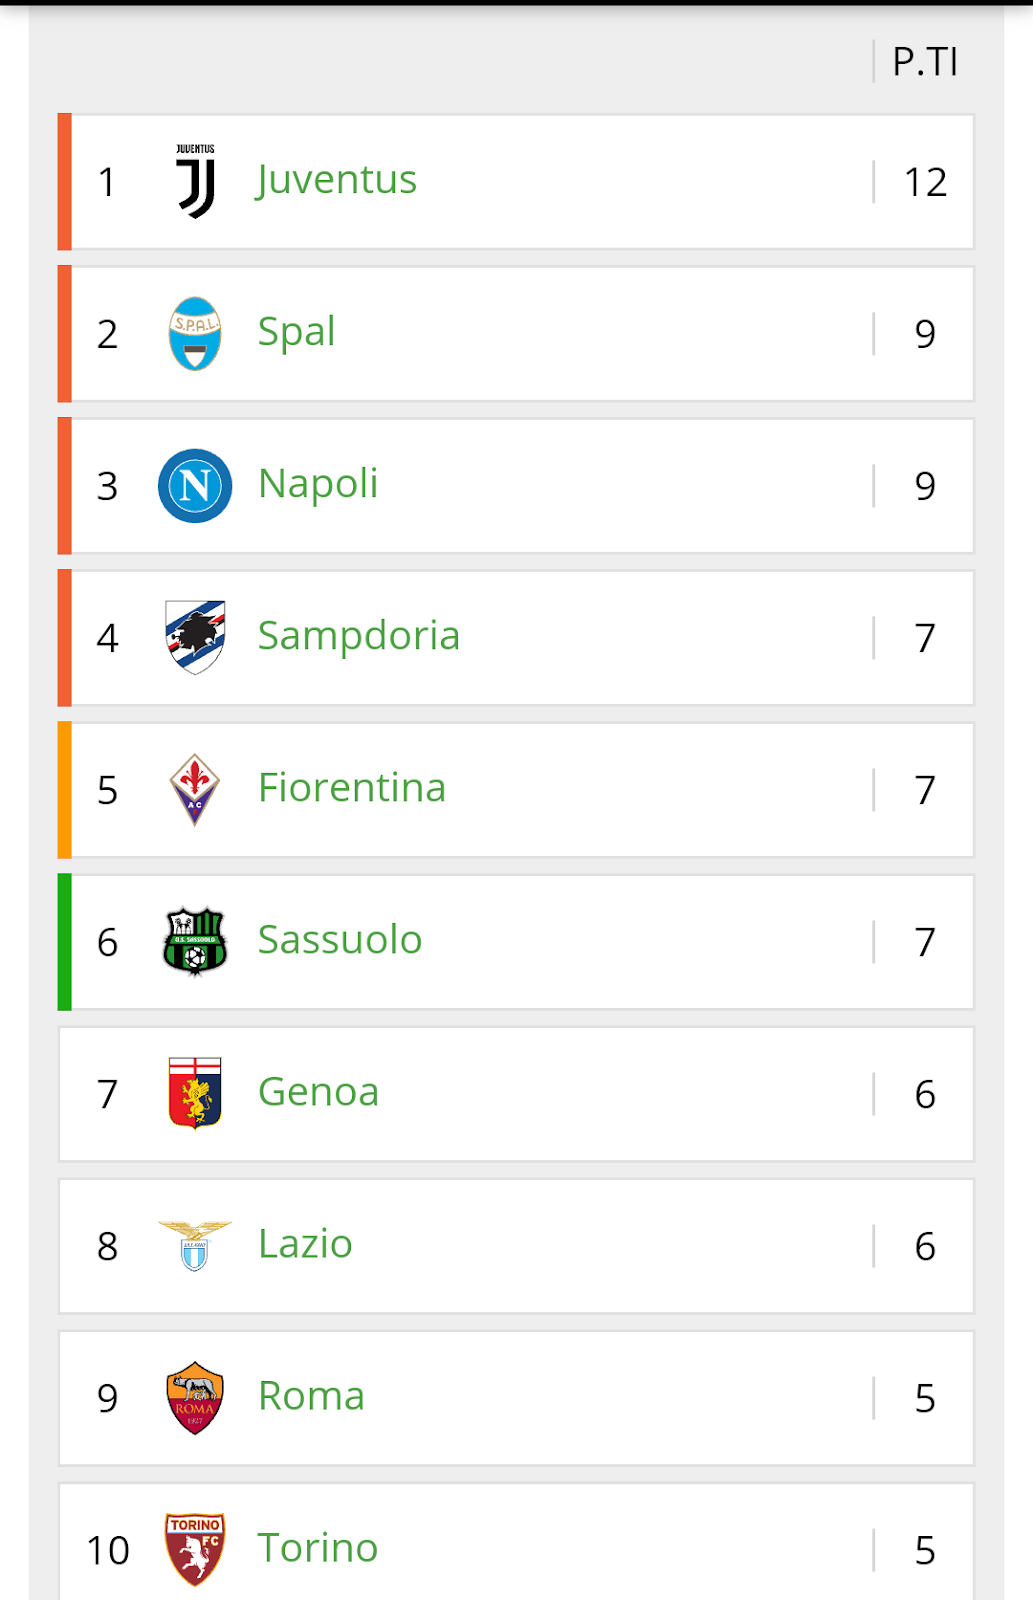Viewport: 1033px width, 1600px height.
Task: Go to Sampdoria team name
Action: coord(358,636)
